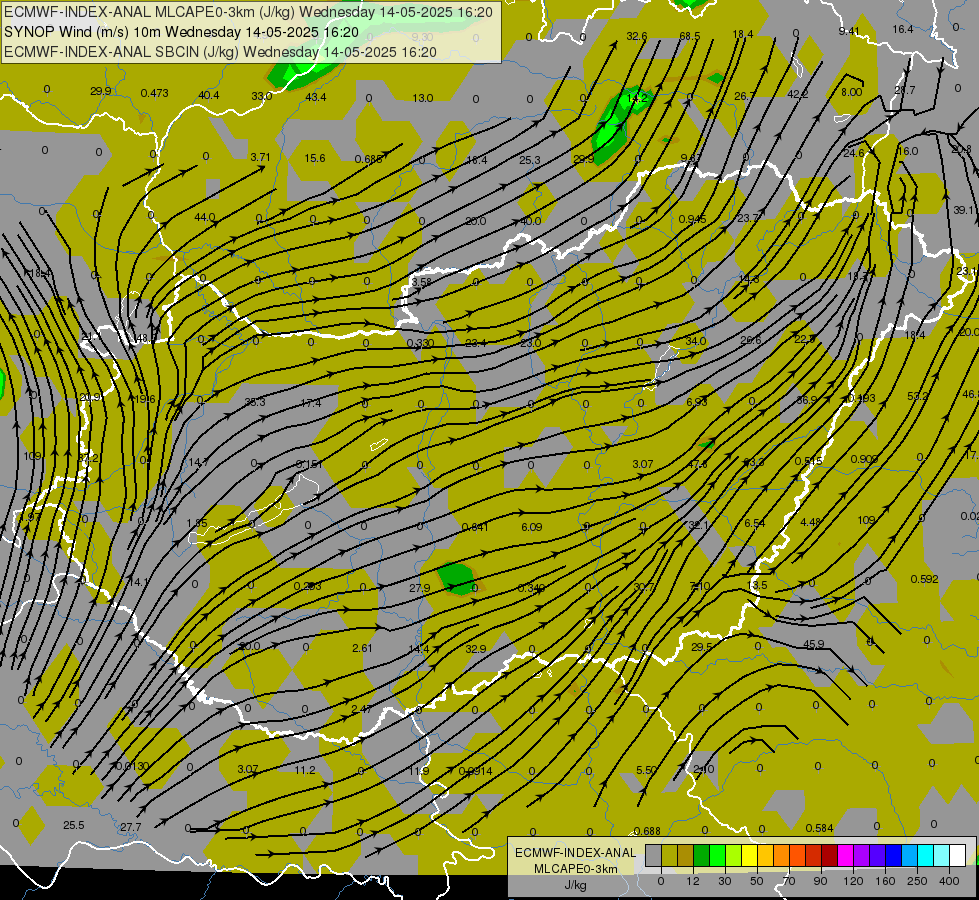
Task: Click the map value 40.0
Action: tap(531, 221)
